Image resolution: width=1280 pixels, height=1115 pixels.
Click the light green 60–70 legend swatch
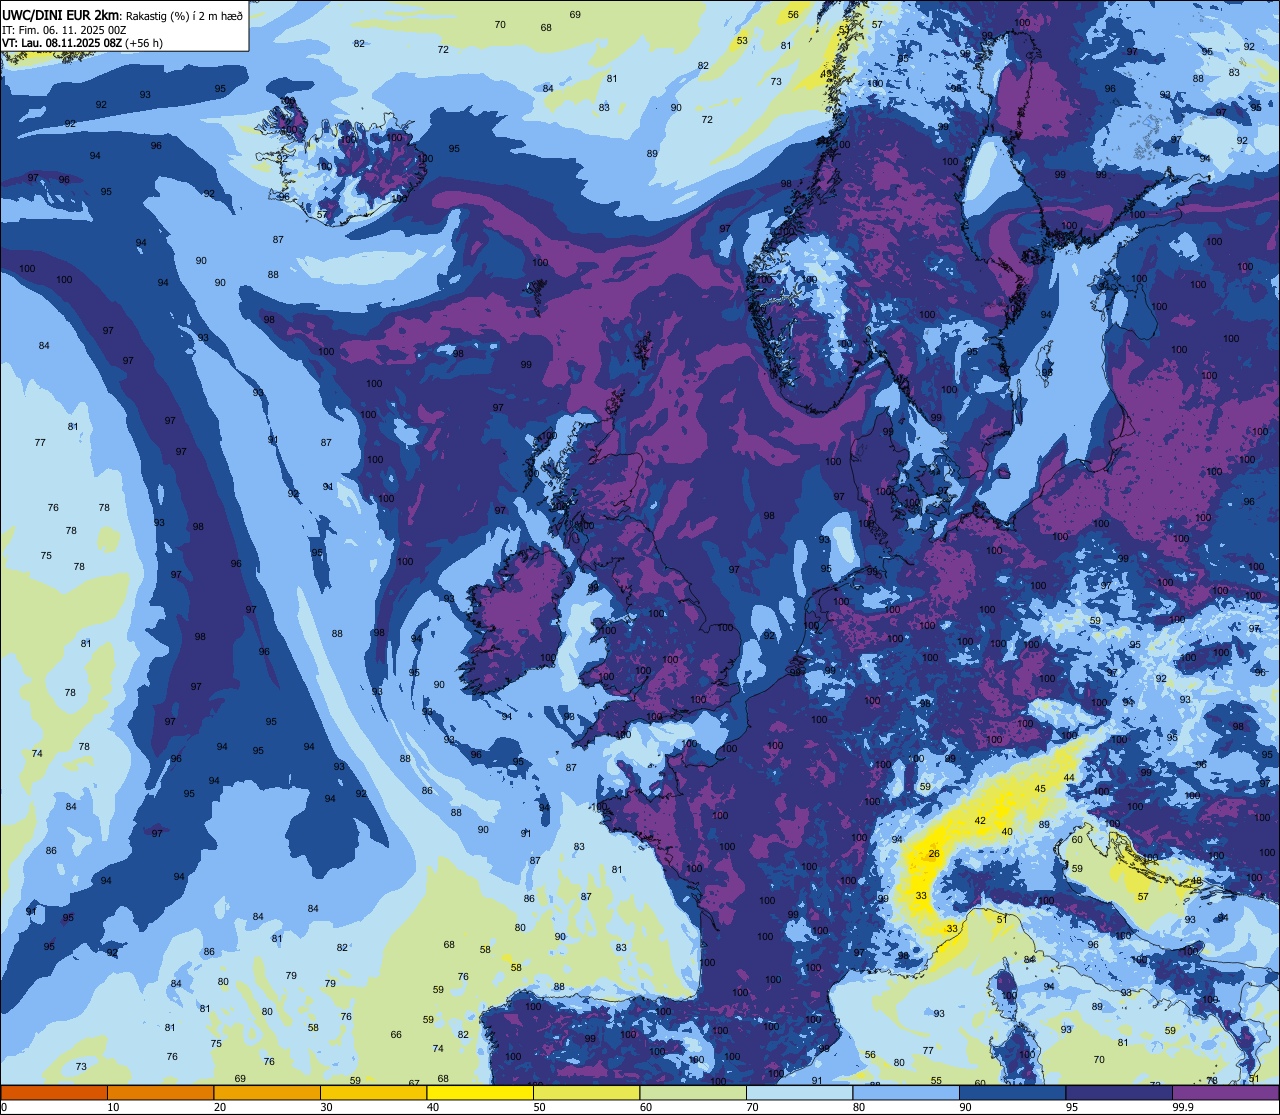click(693, 1092)
